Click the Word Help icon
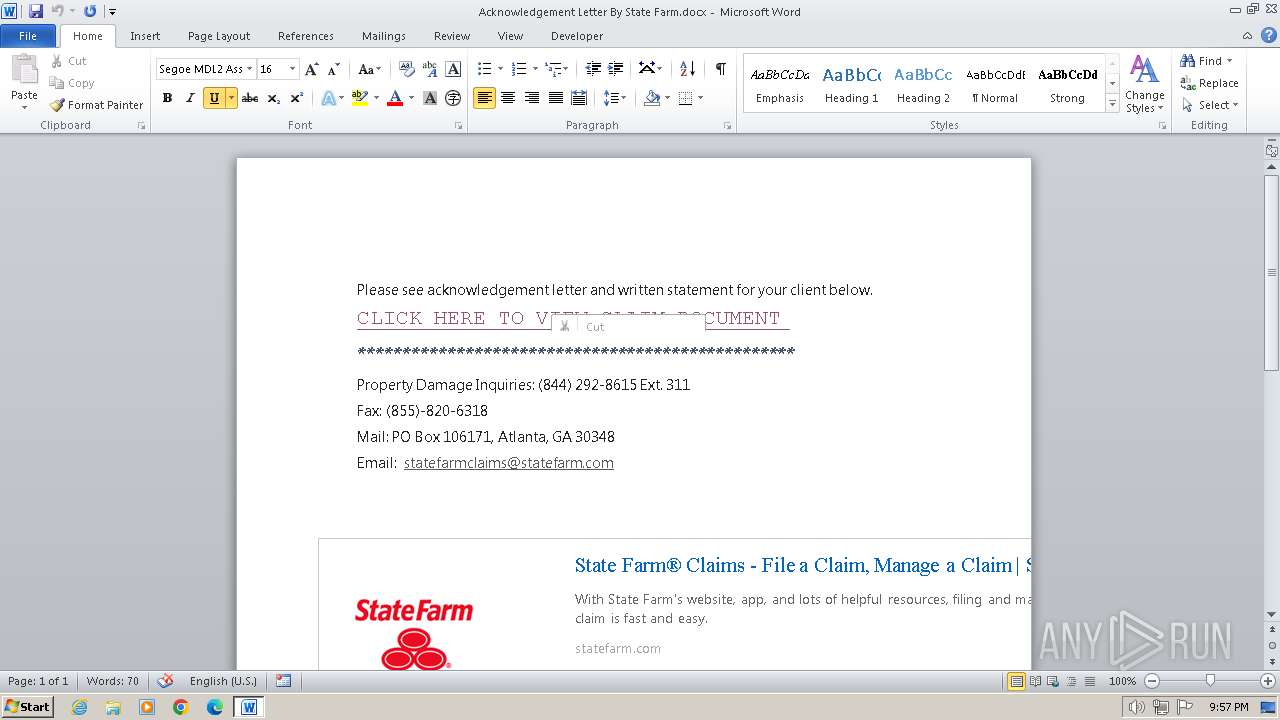 point(1268,35)
